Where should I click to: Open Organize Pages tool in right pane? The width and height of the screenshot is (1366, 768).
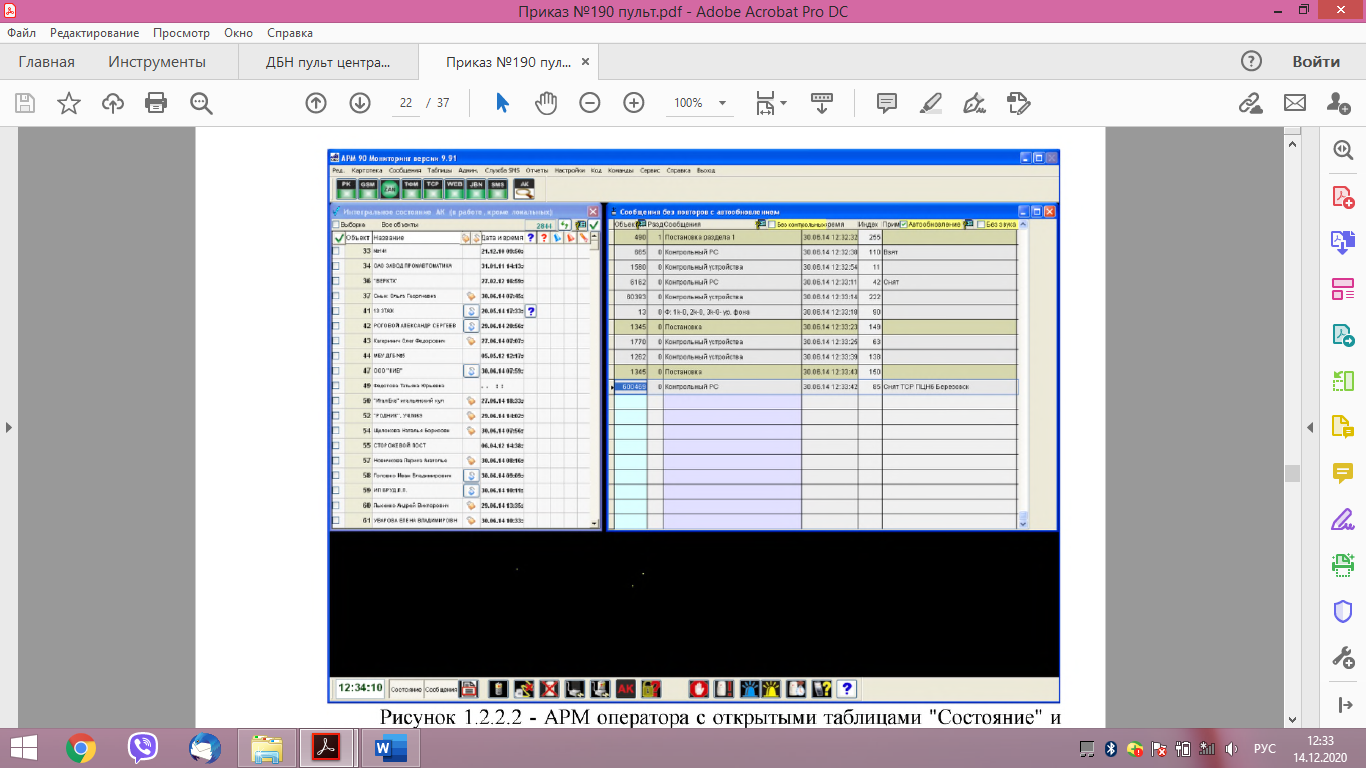click(x=1343, y=381)
